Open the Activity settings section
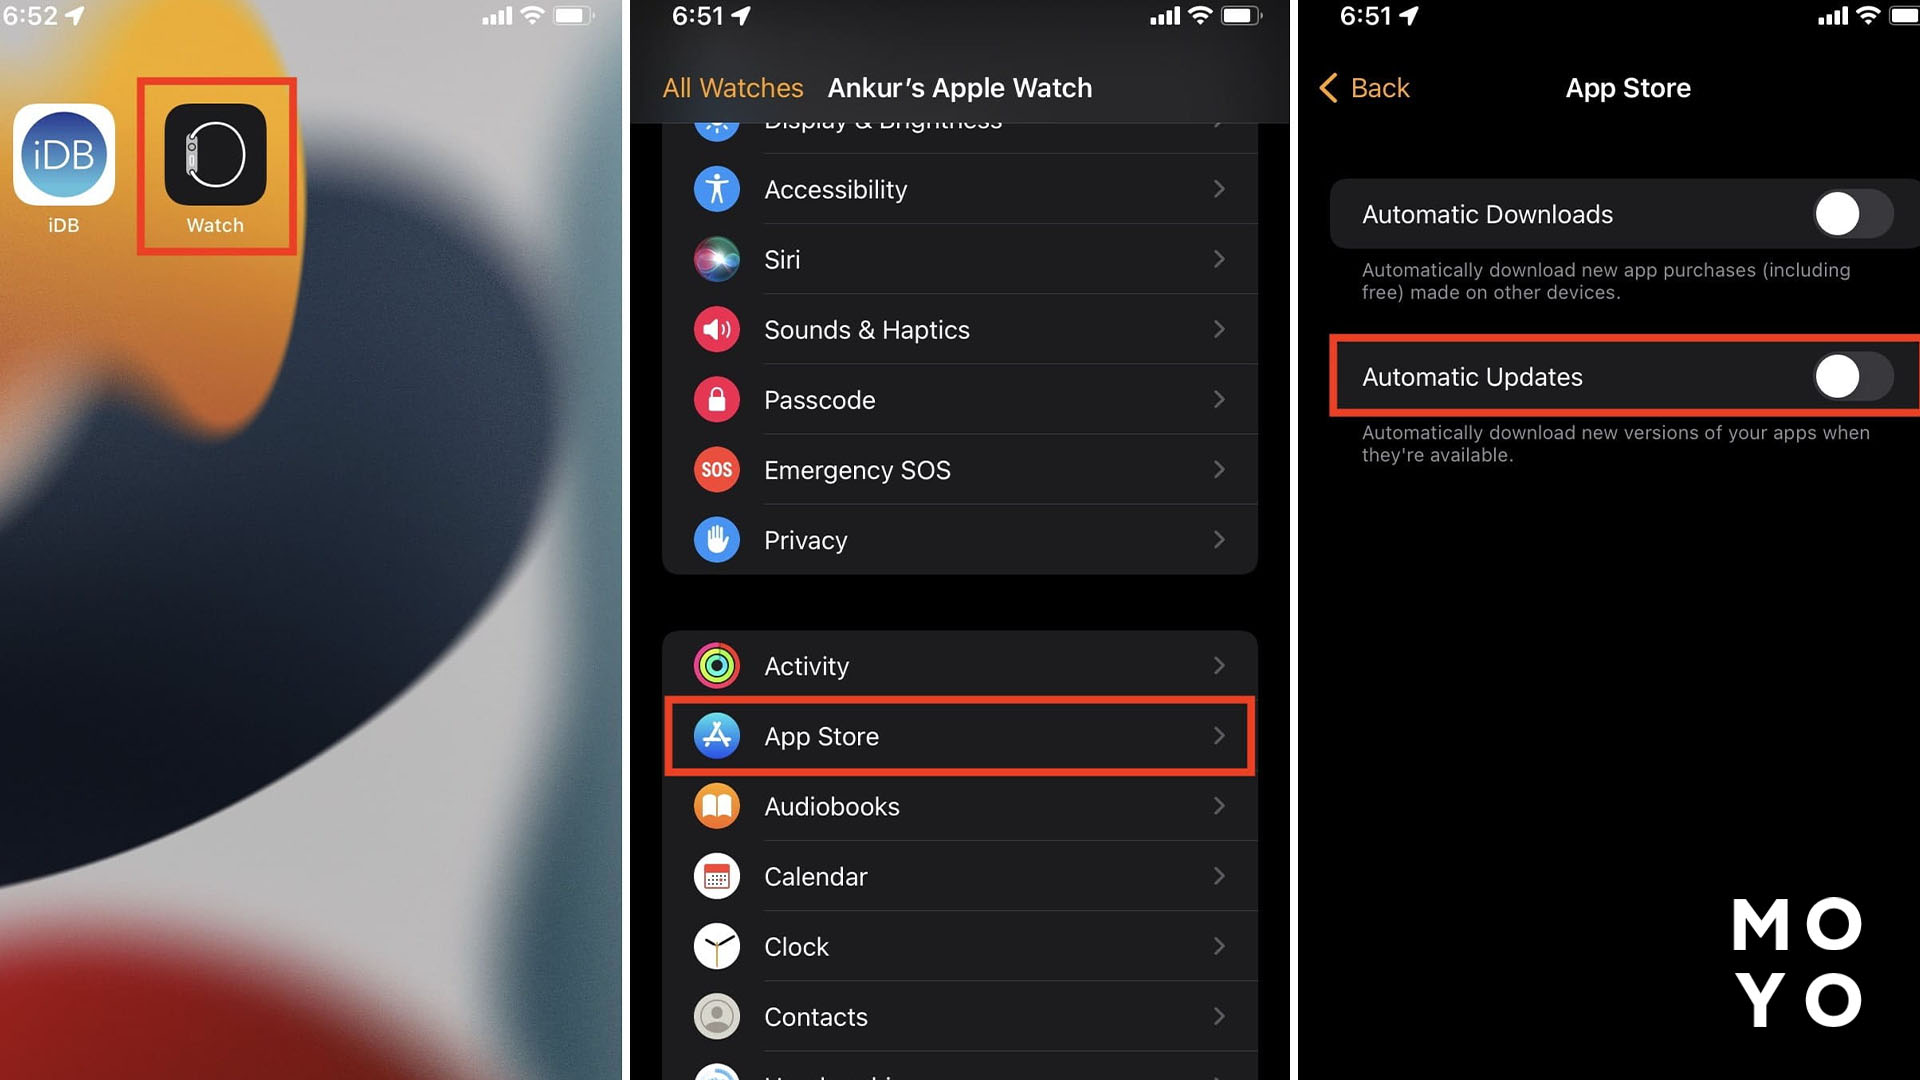1920x1080 pixels. coord(960,666)
